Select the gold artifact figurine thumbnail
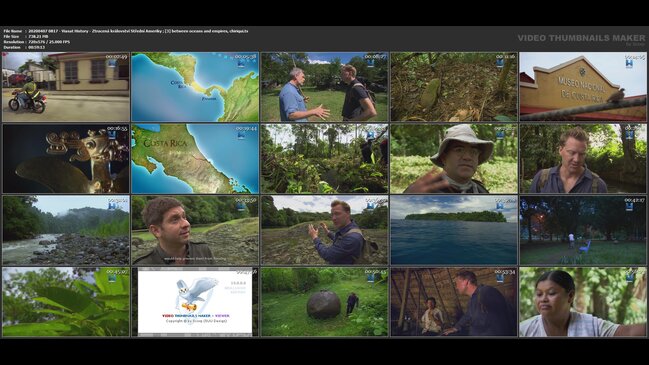 point(66,158)
